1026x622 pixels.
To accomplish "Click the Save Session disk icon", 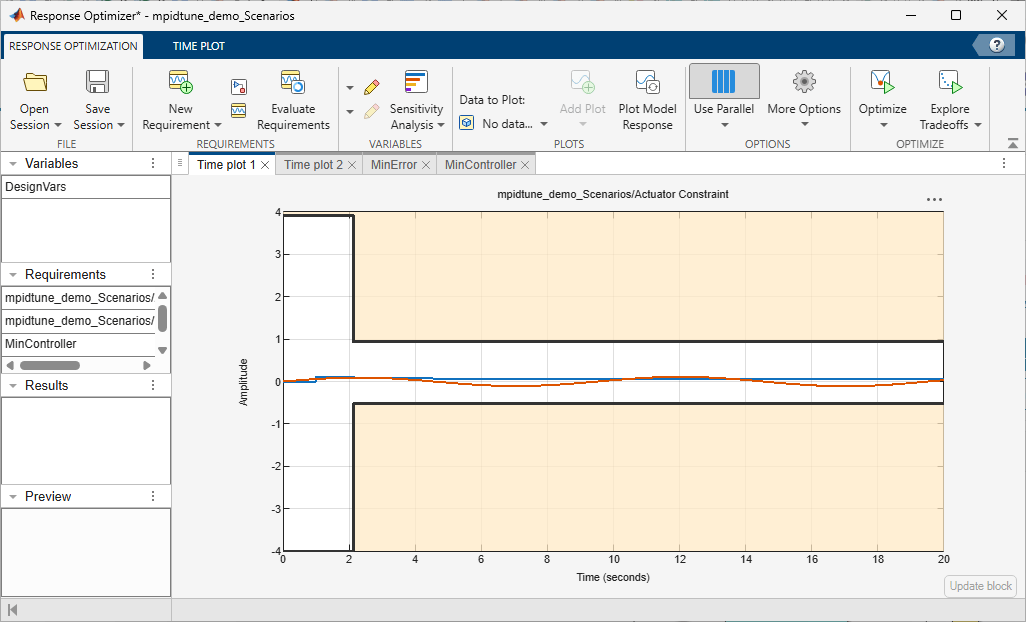I will (97, 82).
